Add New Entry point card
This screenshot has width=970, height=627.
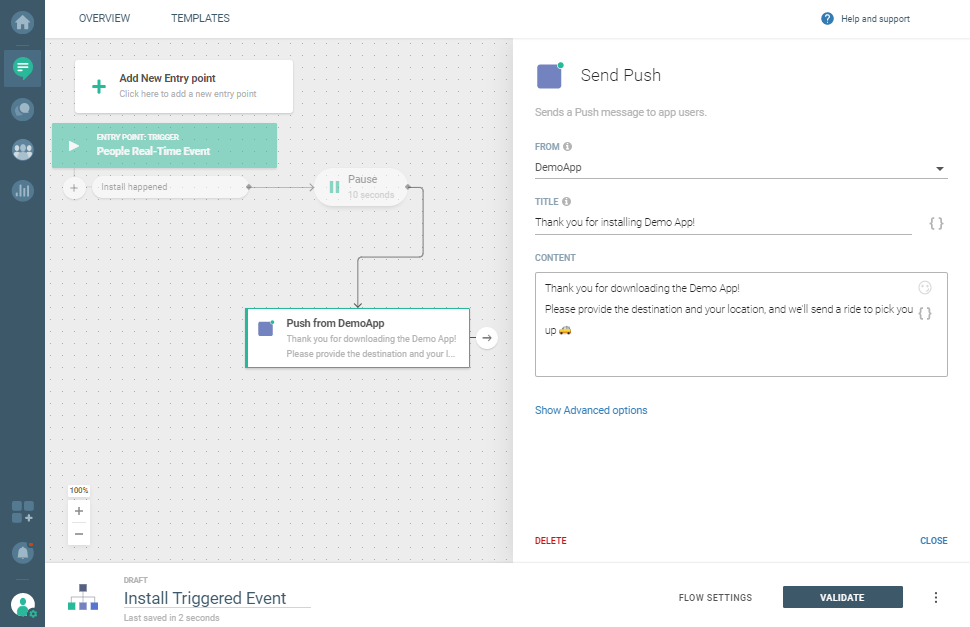[184, 86]
